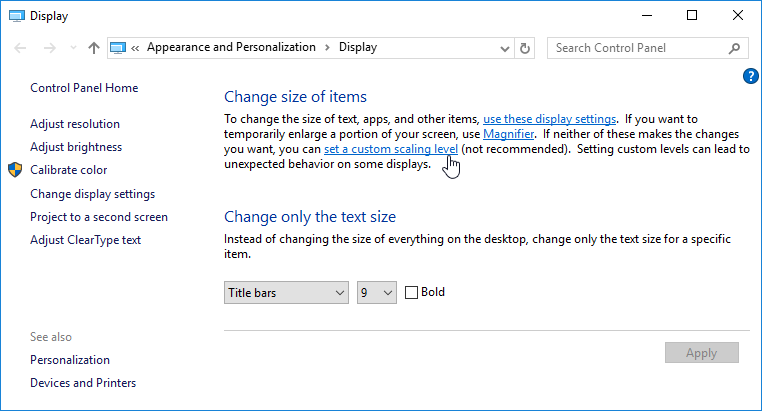
Task: Click the refresh icon beside address bar
Action: [x=525, y=48]
